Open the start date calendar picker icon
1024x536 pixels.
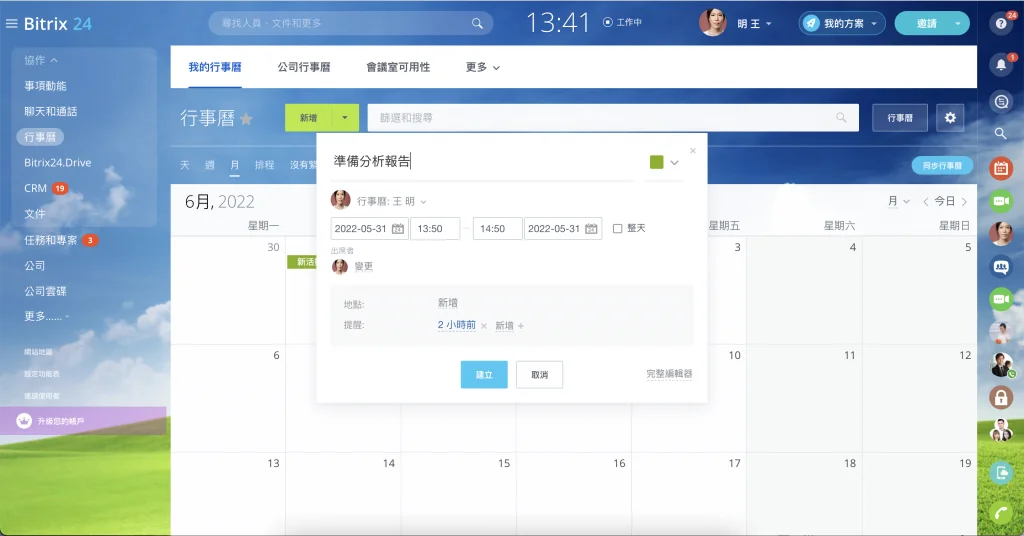click(398, 229)
